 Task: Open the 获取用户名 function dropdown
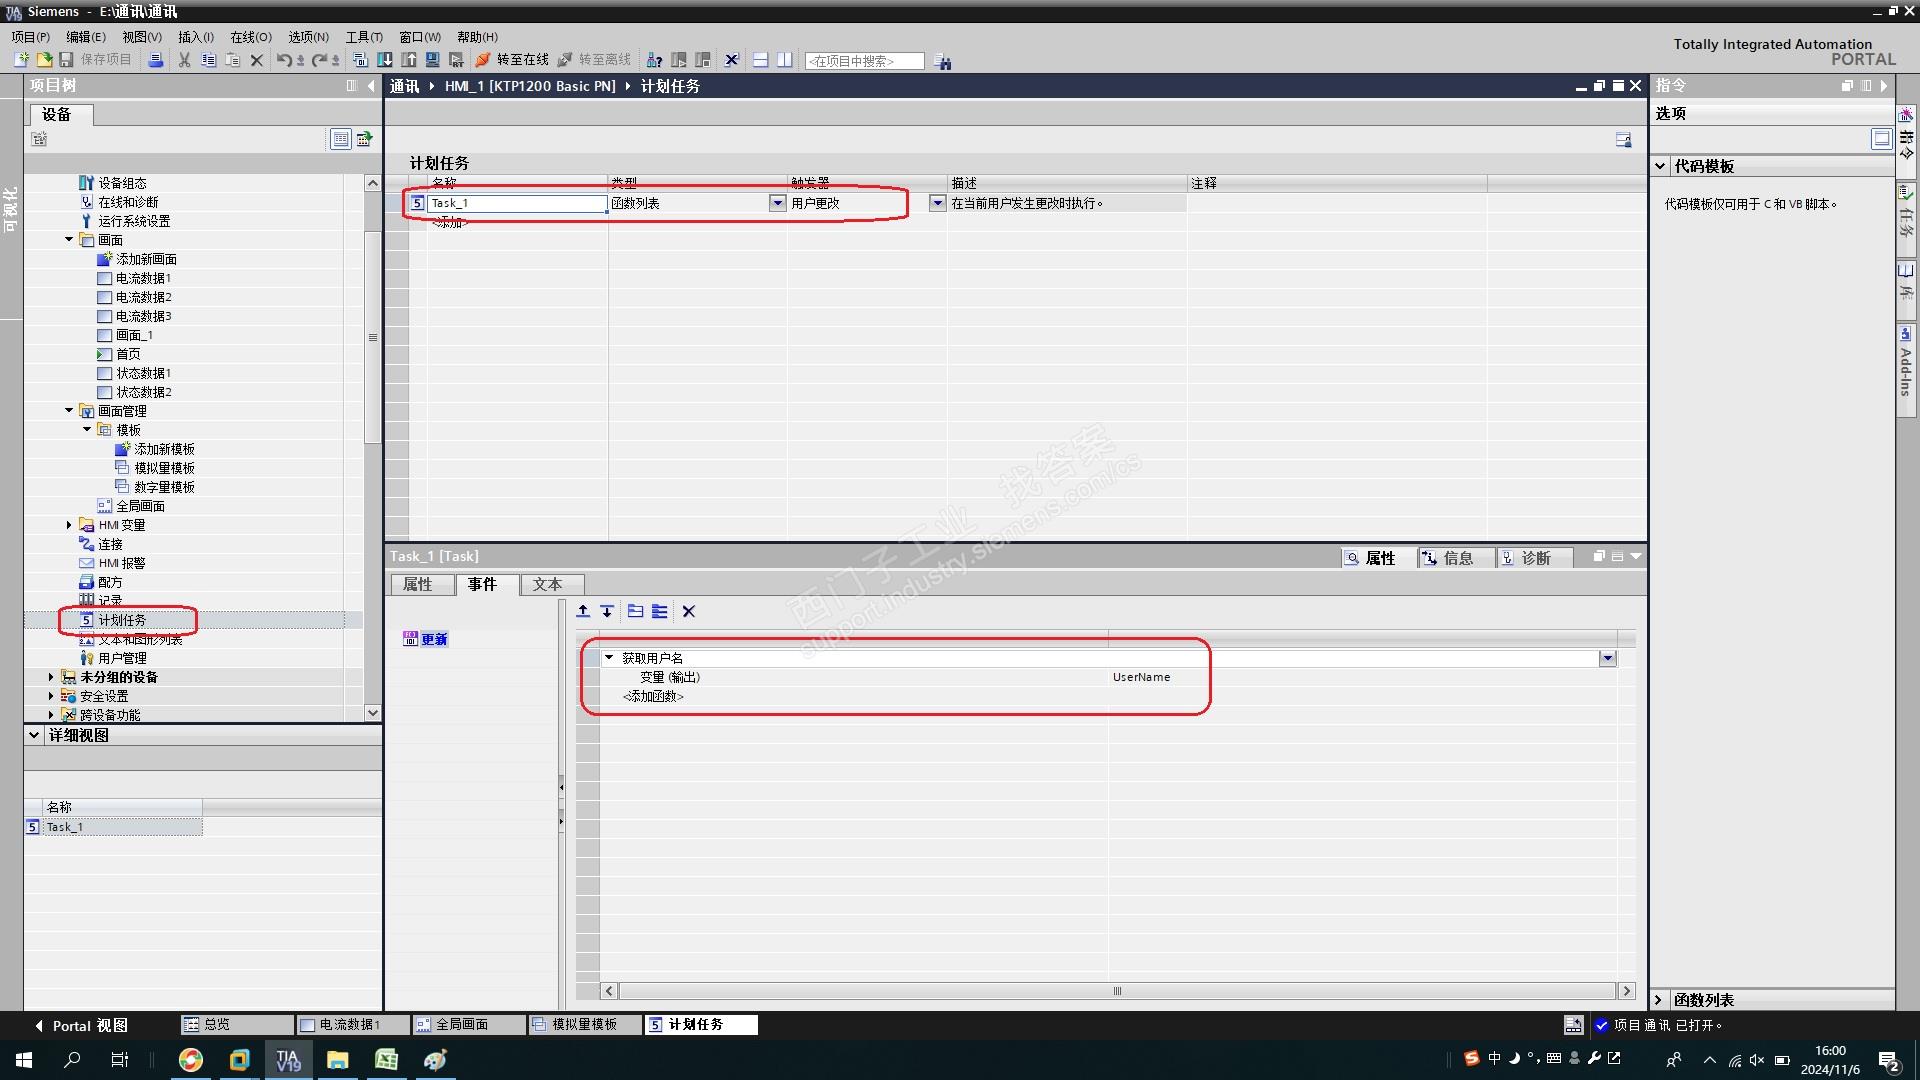(1607, 658)
